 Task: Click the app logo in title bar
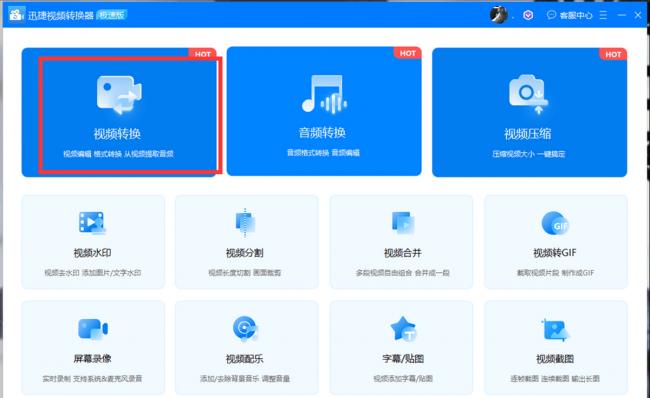click(17, 15)
